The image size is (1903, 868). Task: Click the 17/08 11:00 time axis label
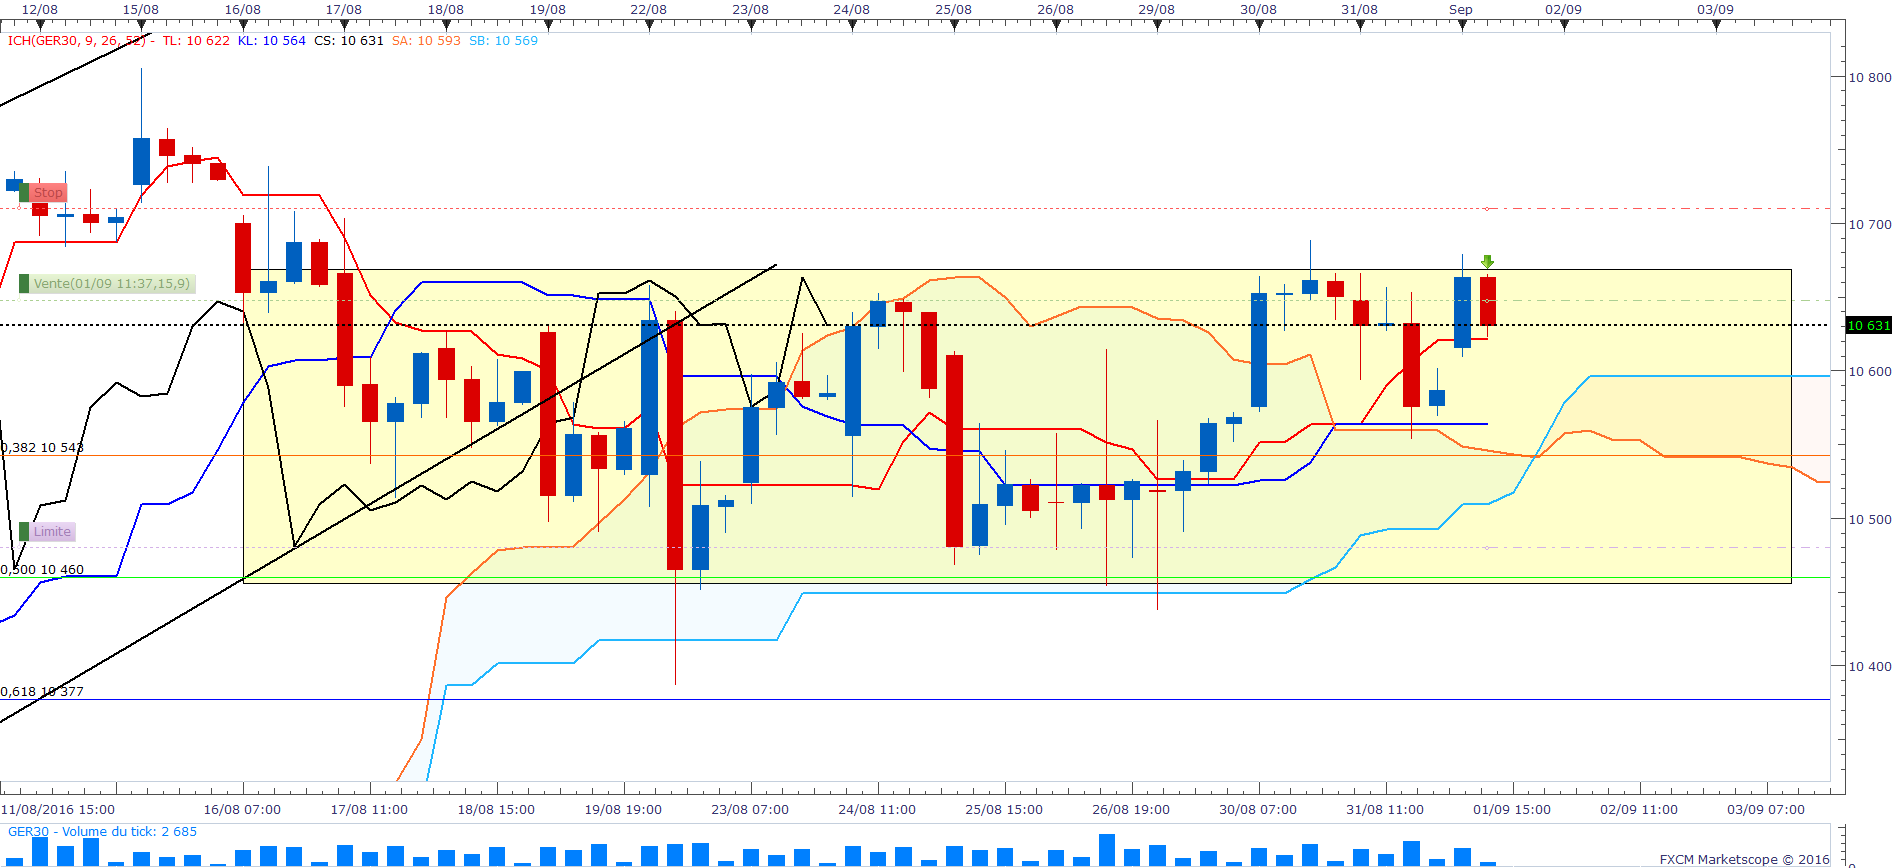coord(369,810)
